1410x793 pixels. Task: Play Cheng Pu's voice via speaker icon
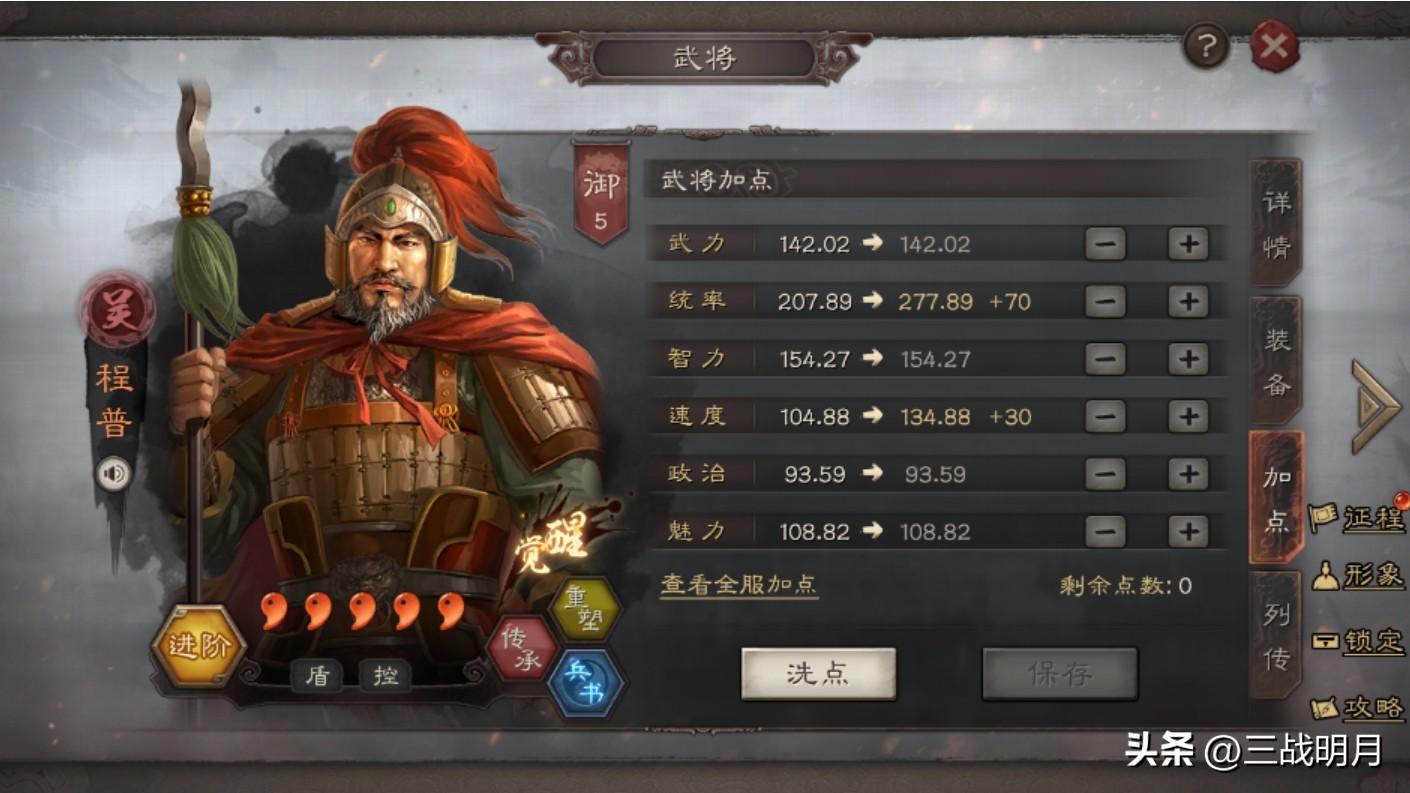coord(115,473)
